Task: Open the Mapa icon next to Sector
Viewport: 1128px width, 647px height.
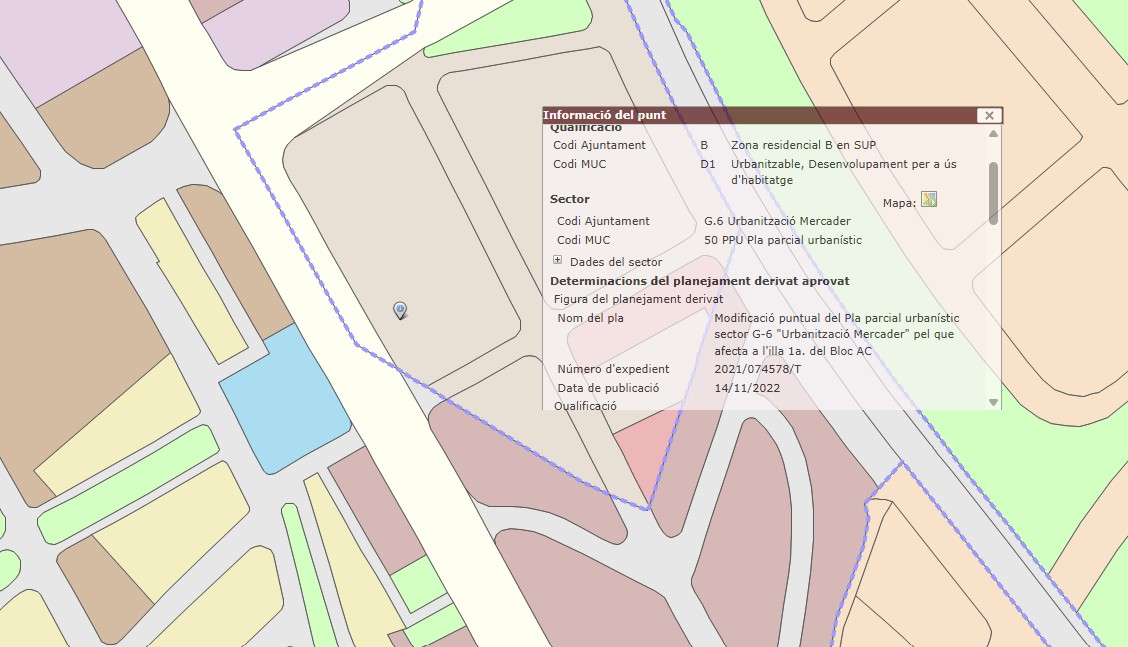Action: 929,200
